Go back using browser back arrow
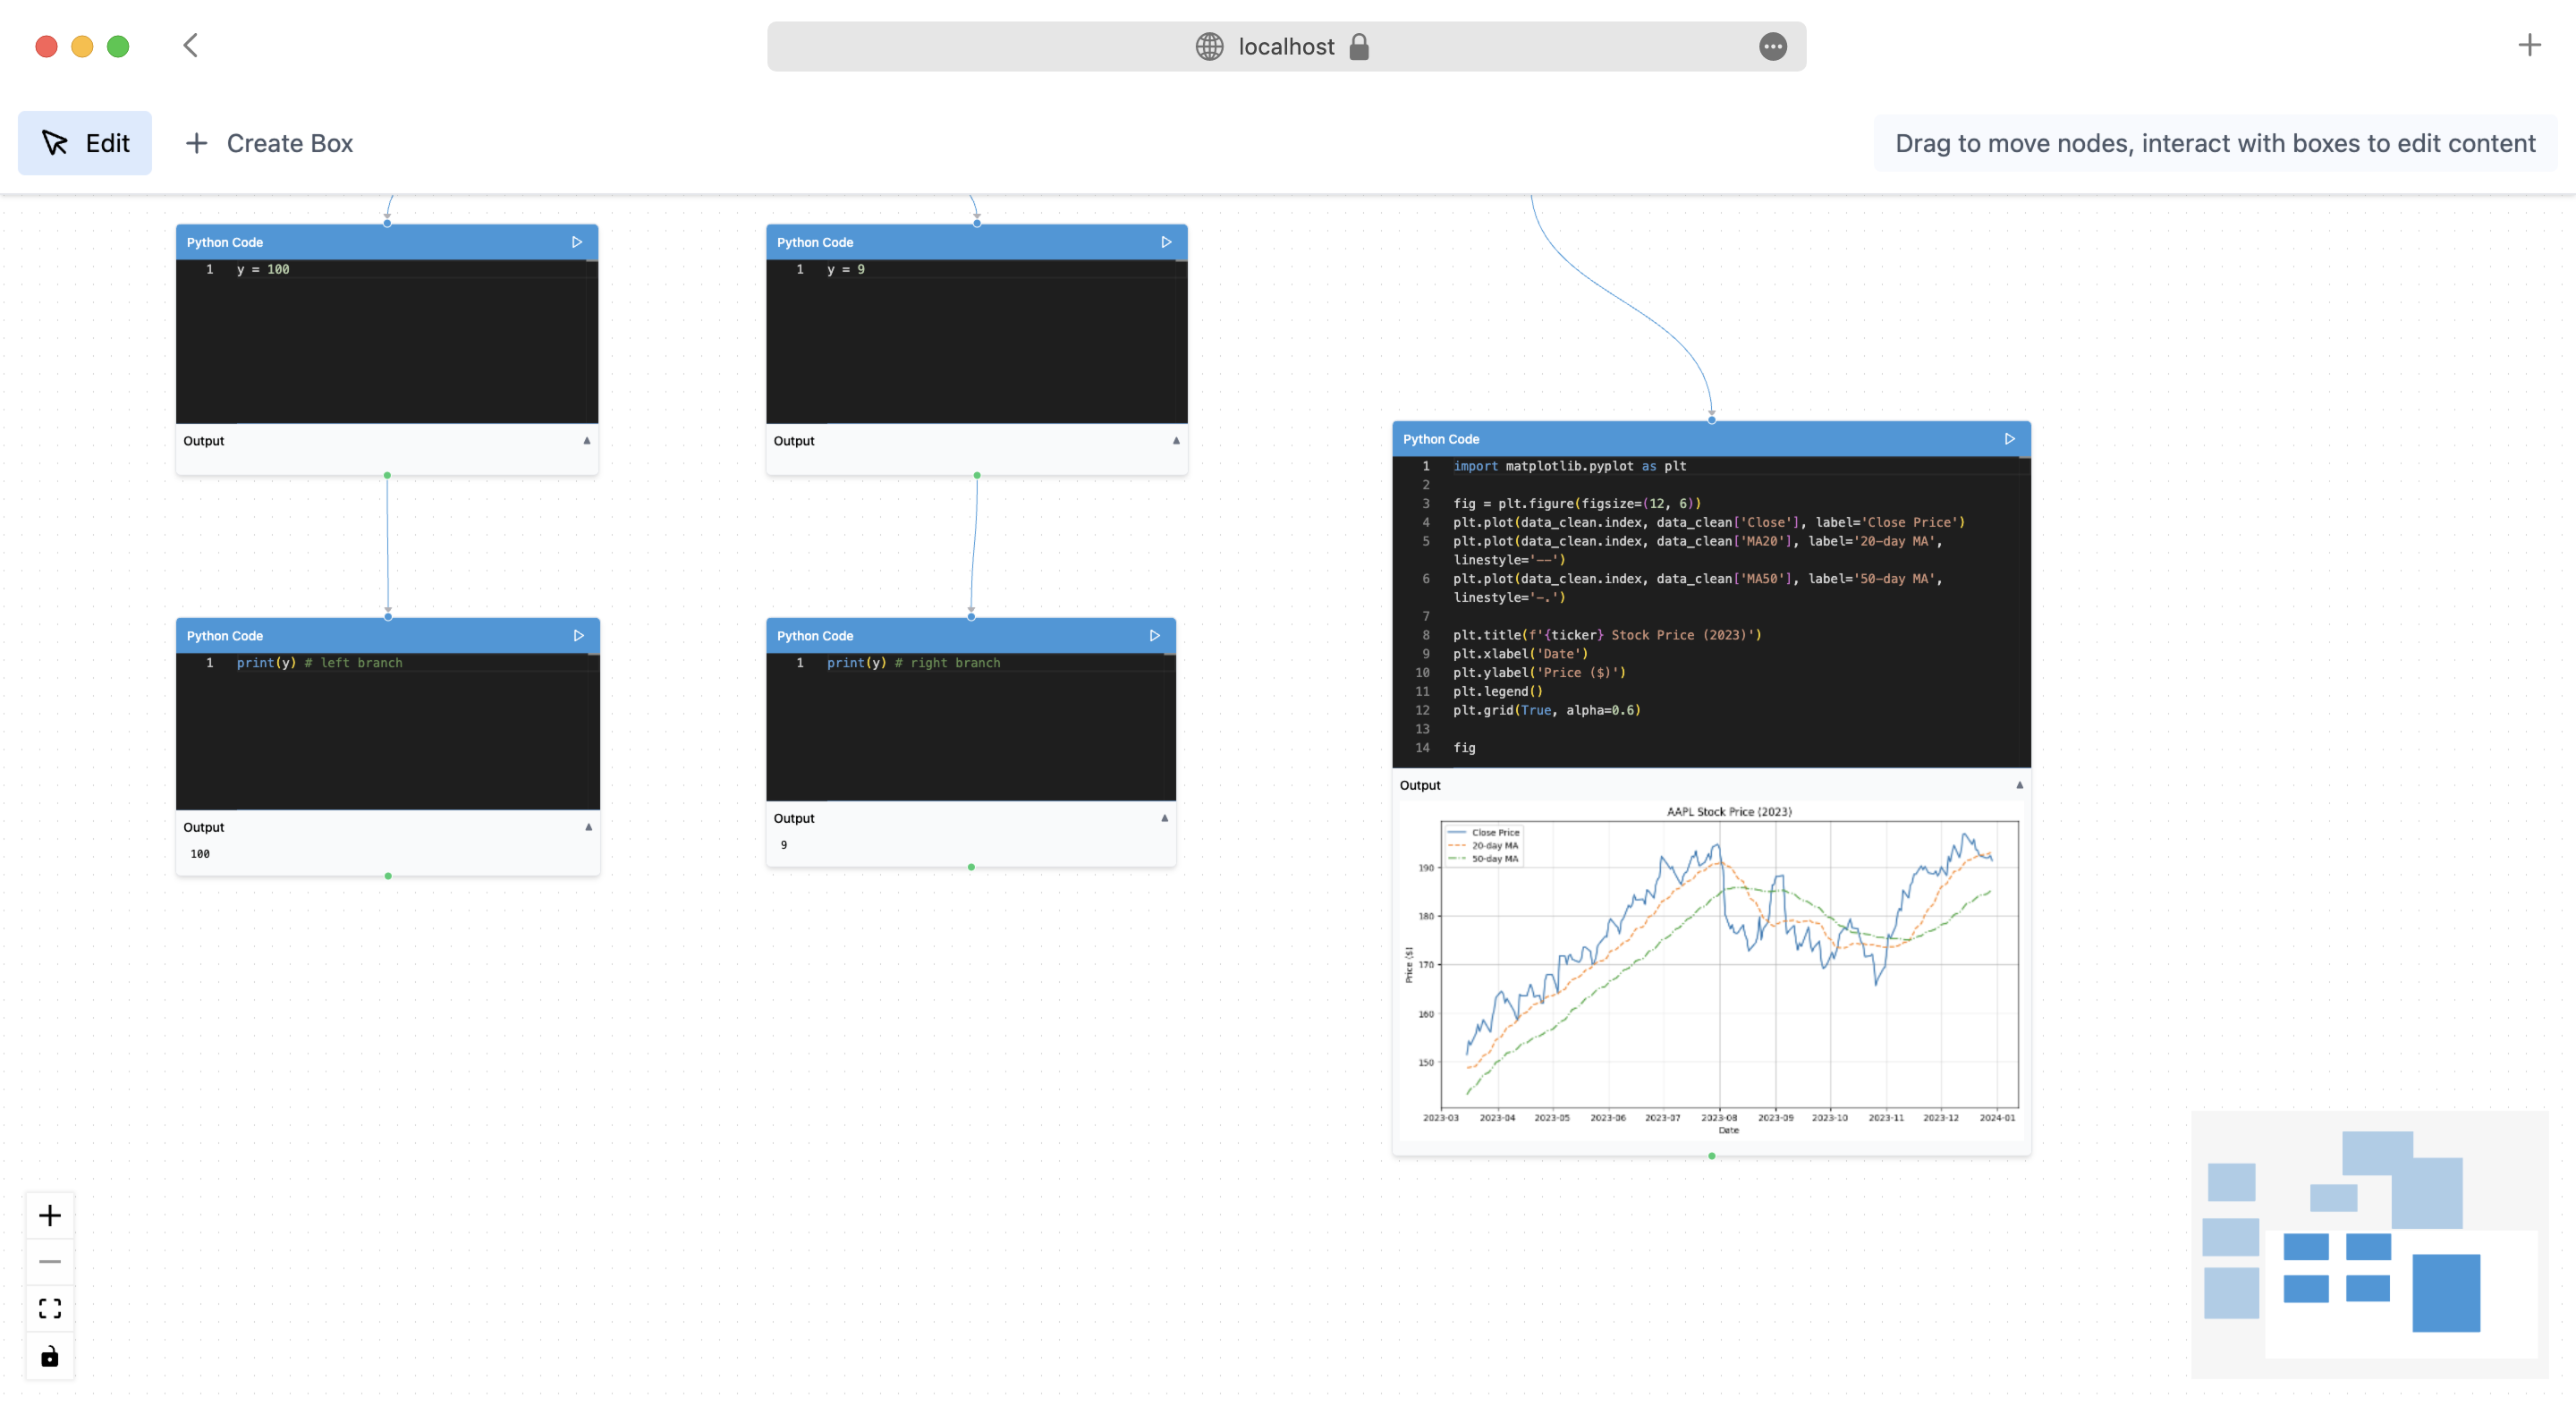 (x=191, y=46)
